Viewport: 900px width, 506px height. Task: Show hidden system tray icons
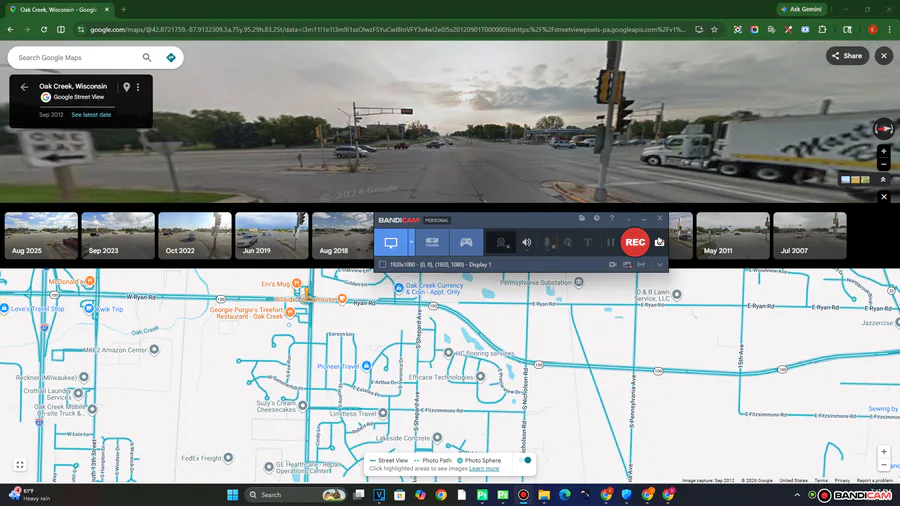point(797,495)
